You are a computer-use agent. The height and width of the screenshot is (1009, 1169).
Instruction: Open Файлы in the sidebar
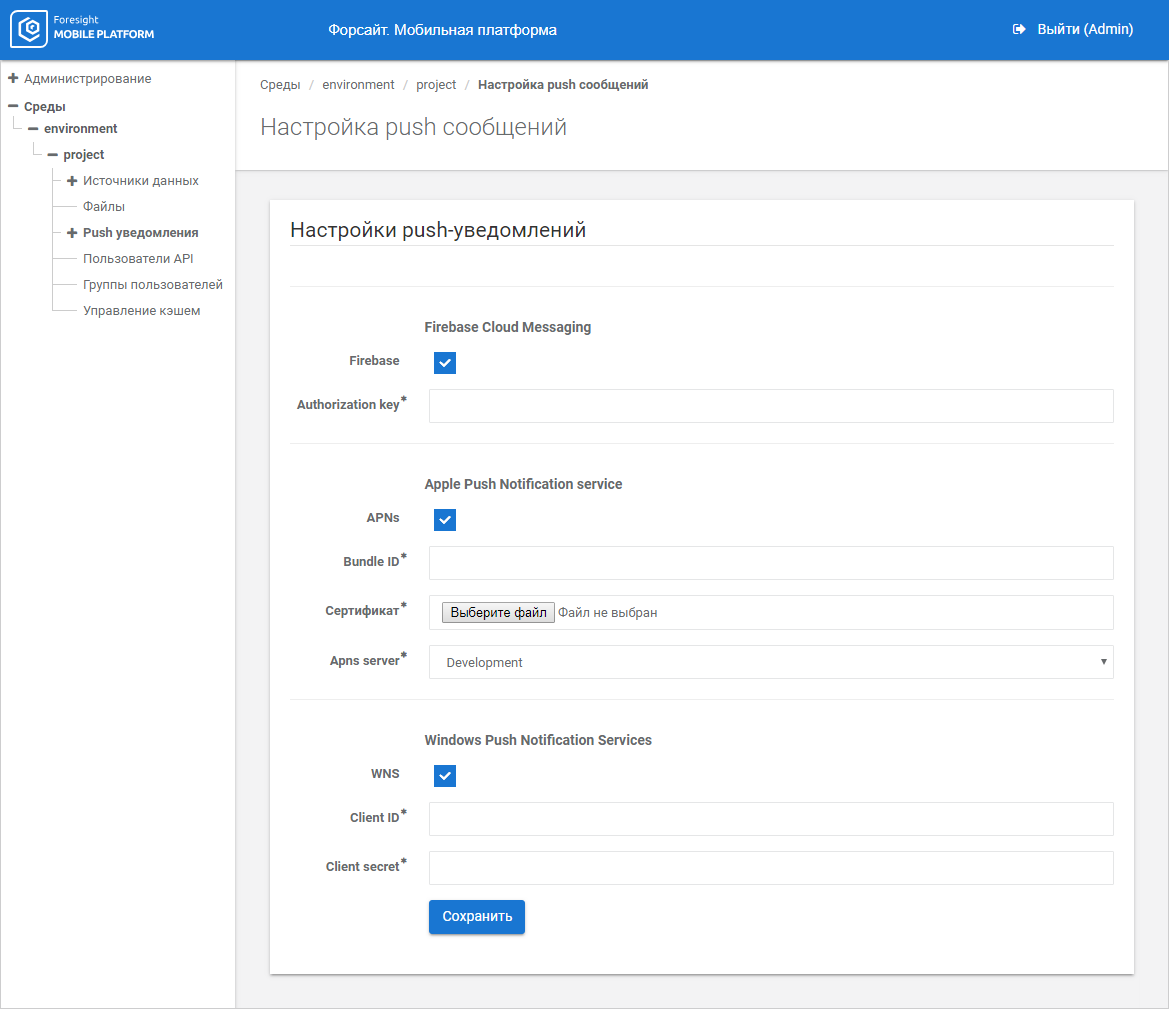pos(104,207)
